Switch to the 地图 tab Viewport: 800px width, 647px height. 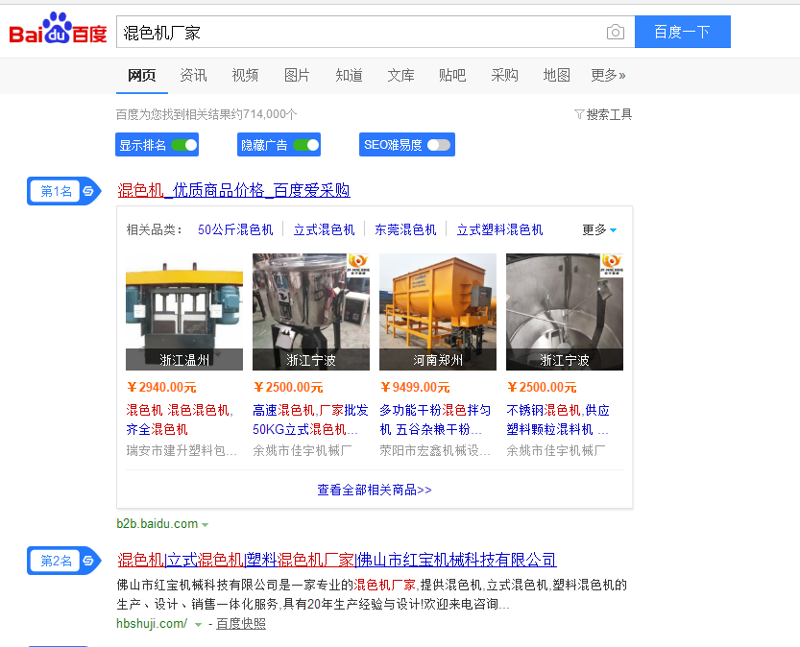pyautogui.click(x=557, y=76)
